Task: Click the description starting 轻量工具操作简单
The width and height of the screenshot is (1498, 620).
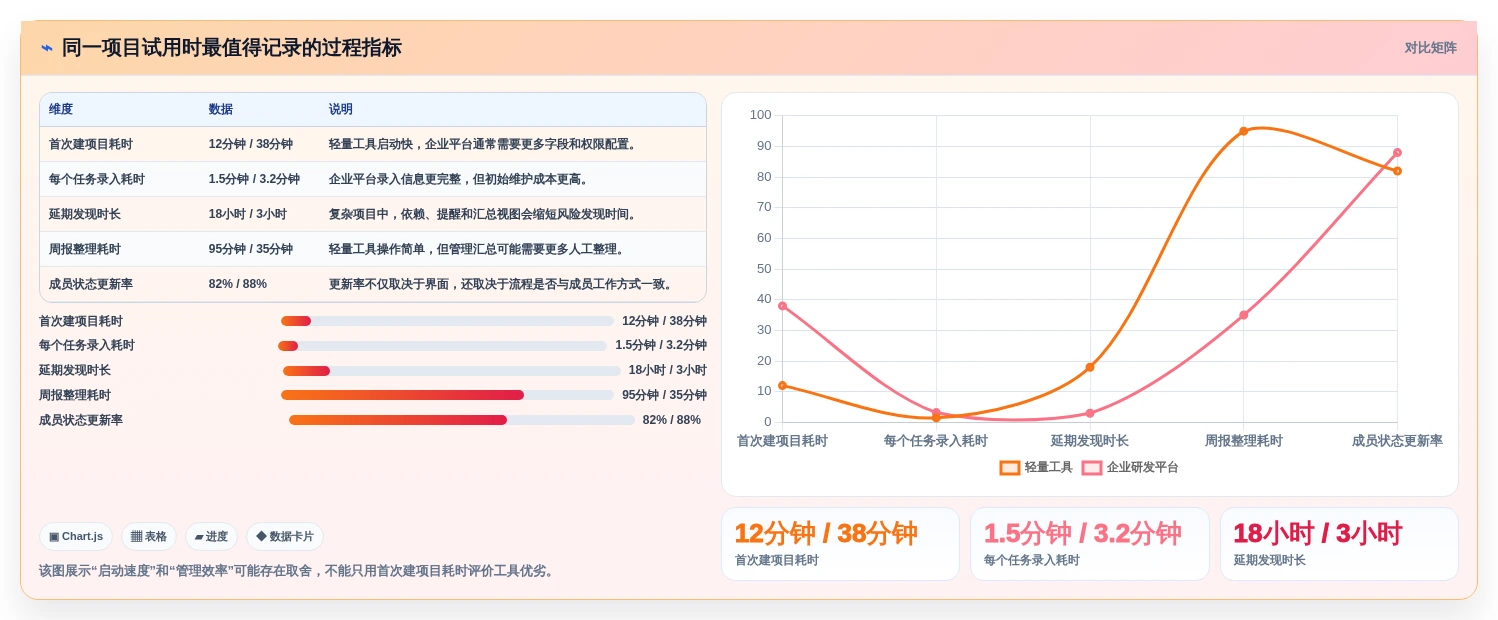Action: (477, 249)
